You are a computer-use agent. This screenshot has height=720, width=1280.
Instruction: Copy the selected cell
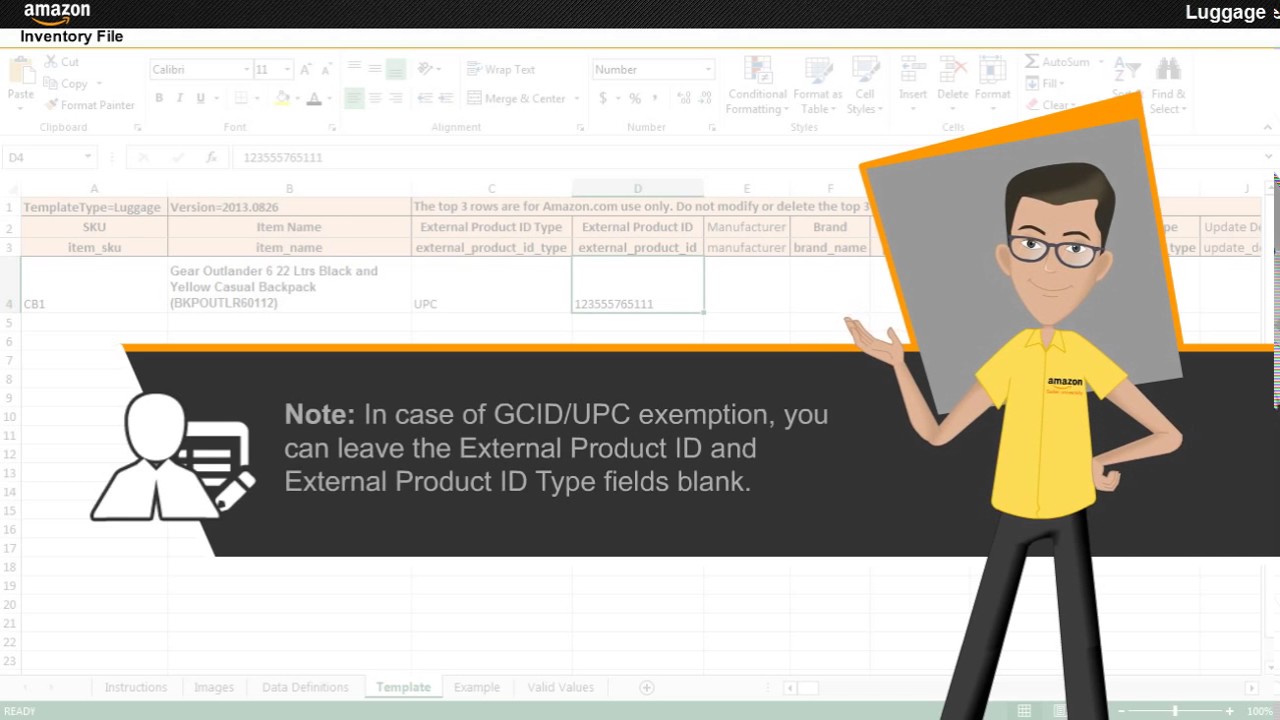(67, 84)
